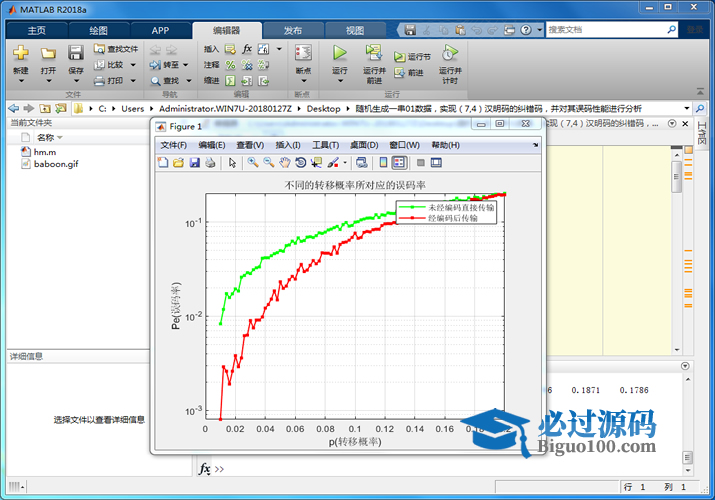Open the 打印 dropdown arrow
Image resolution: width=715 pixels, height=500 pixels.
(133, 81)
